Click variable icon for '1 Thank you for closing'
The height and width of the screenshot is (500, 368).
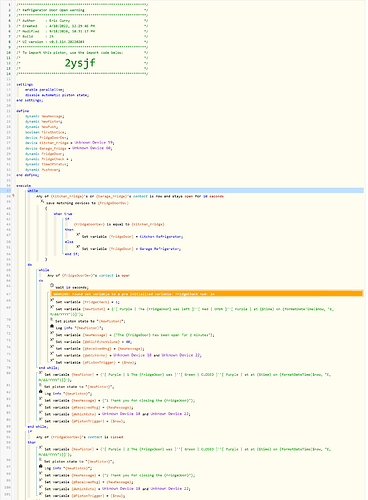point(41,399)
